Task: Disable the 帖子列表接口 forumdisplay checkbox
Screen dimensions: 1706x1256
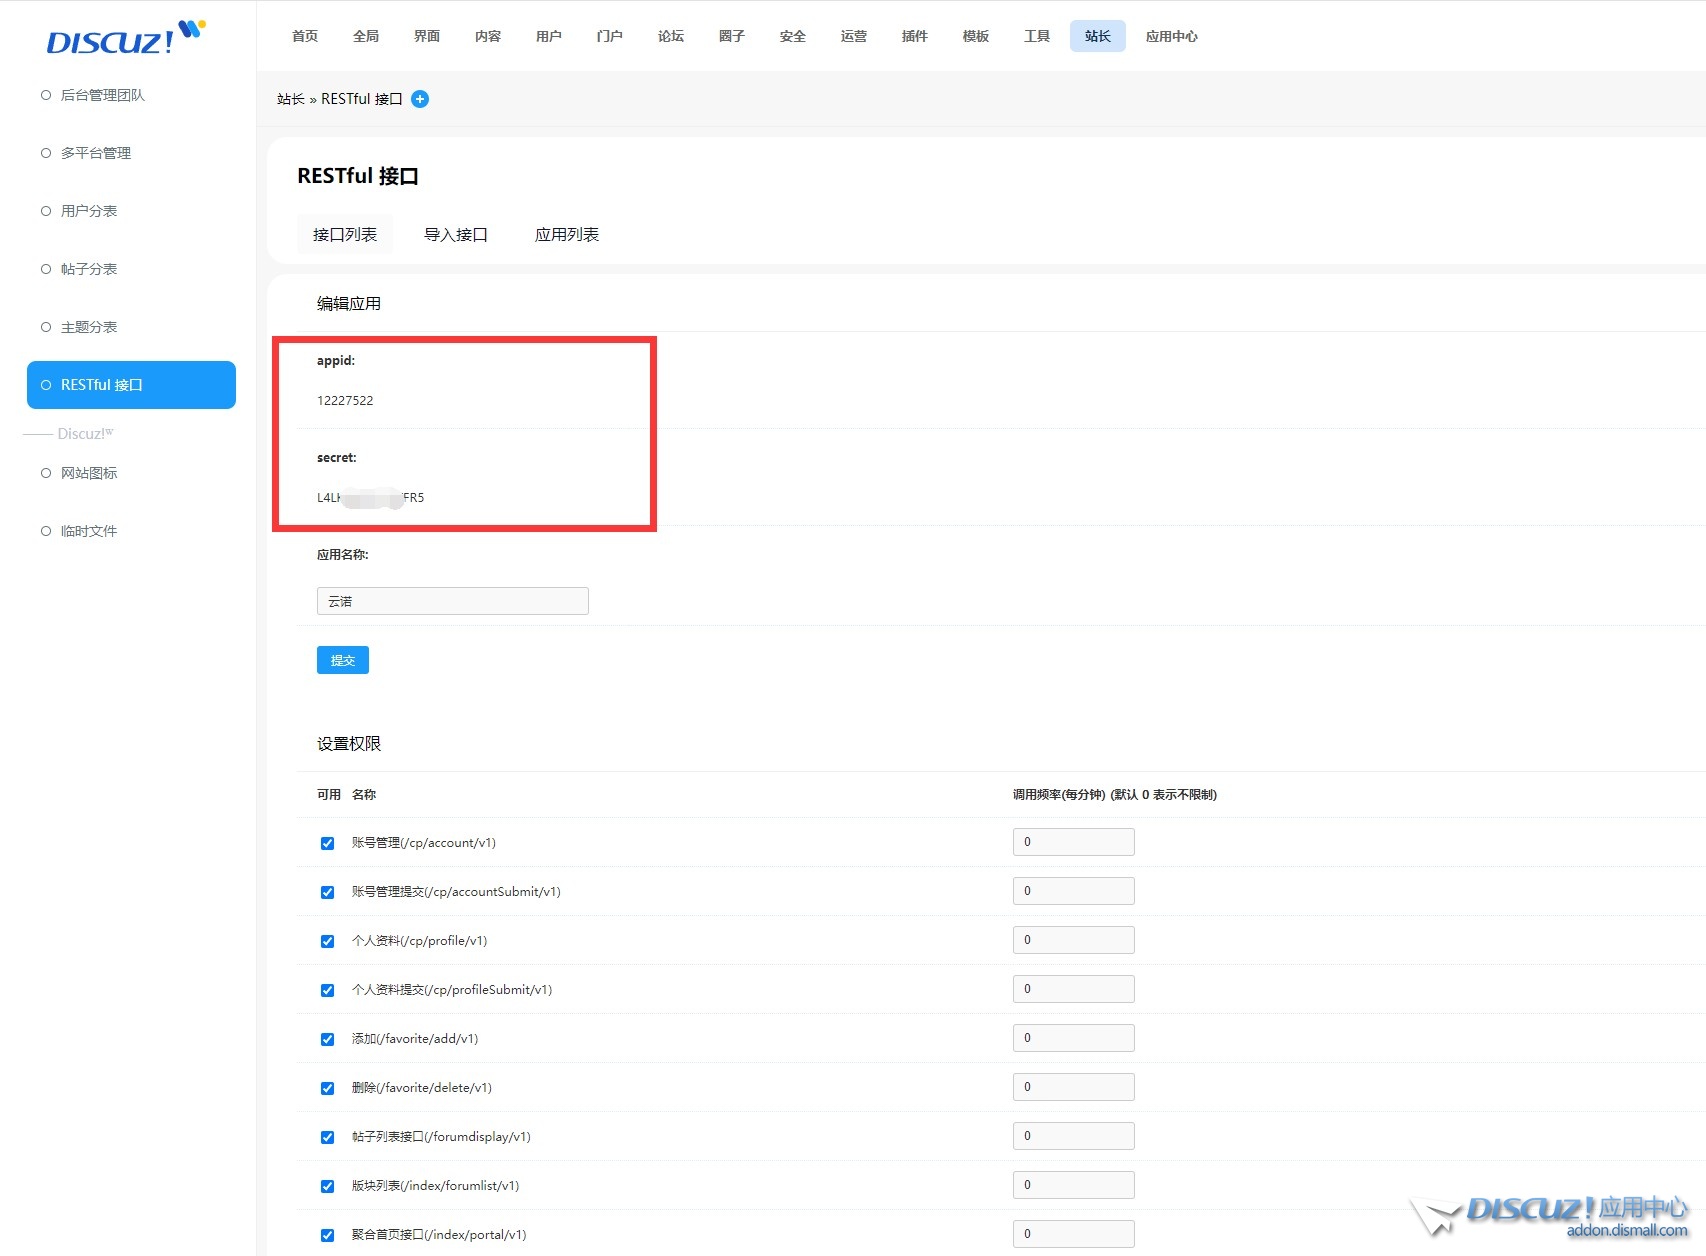Action: 327,1137
